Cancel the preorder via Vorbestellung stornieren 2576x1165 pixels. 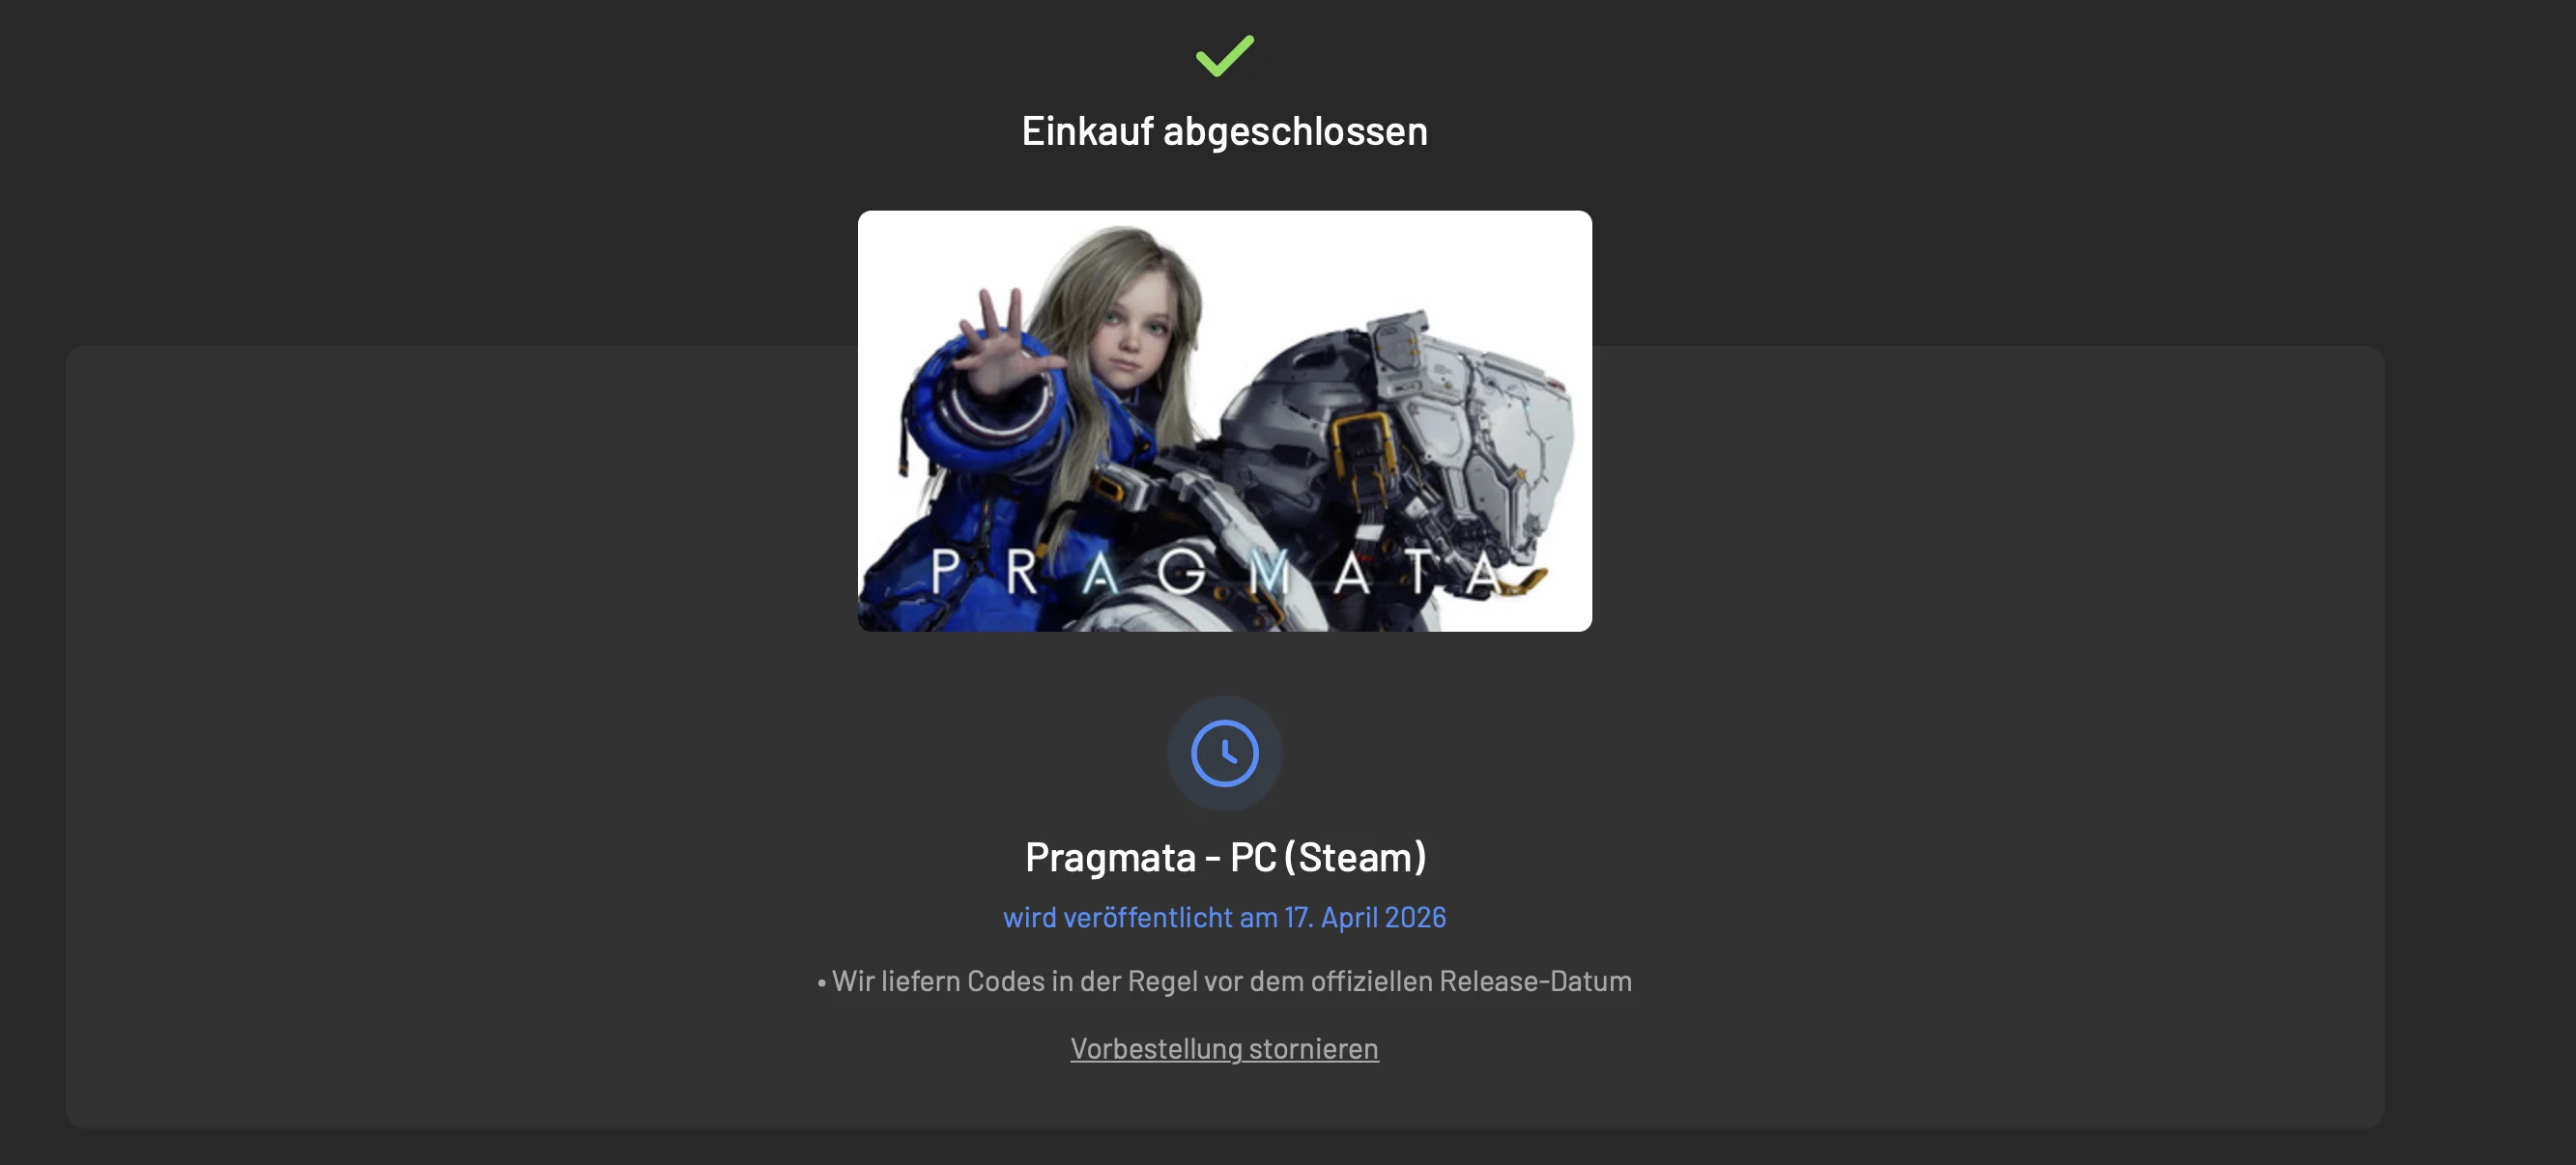coord(1224,1048)
